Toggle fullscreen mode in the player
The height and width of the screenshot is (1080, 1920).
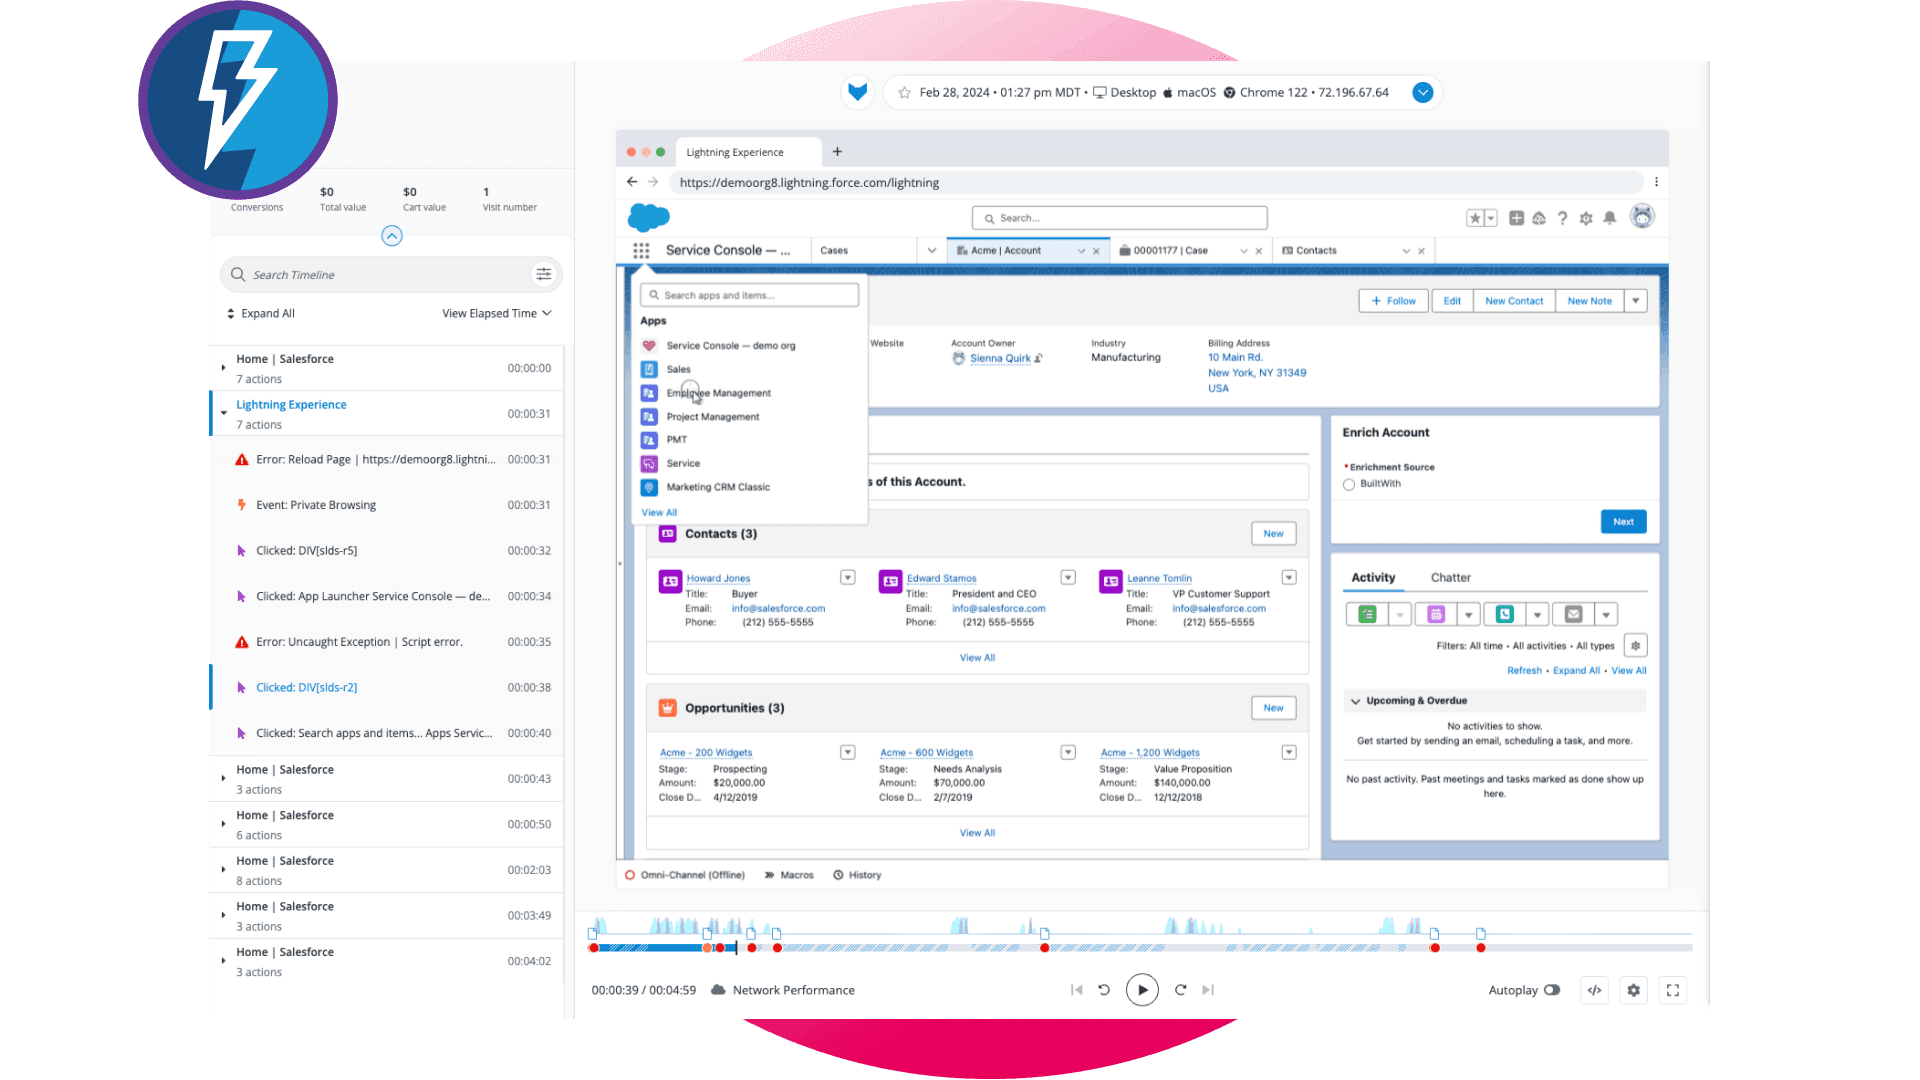pyautogui.click(x=1673, y=990)
